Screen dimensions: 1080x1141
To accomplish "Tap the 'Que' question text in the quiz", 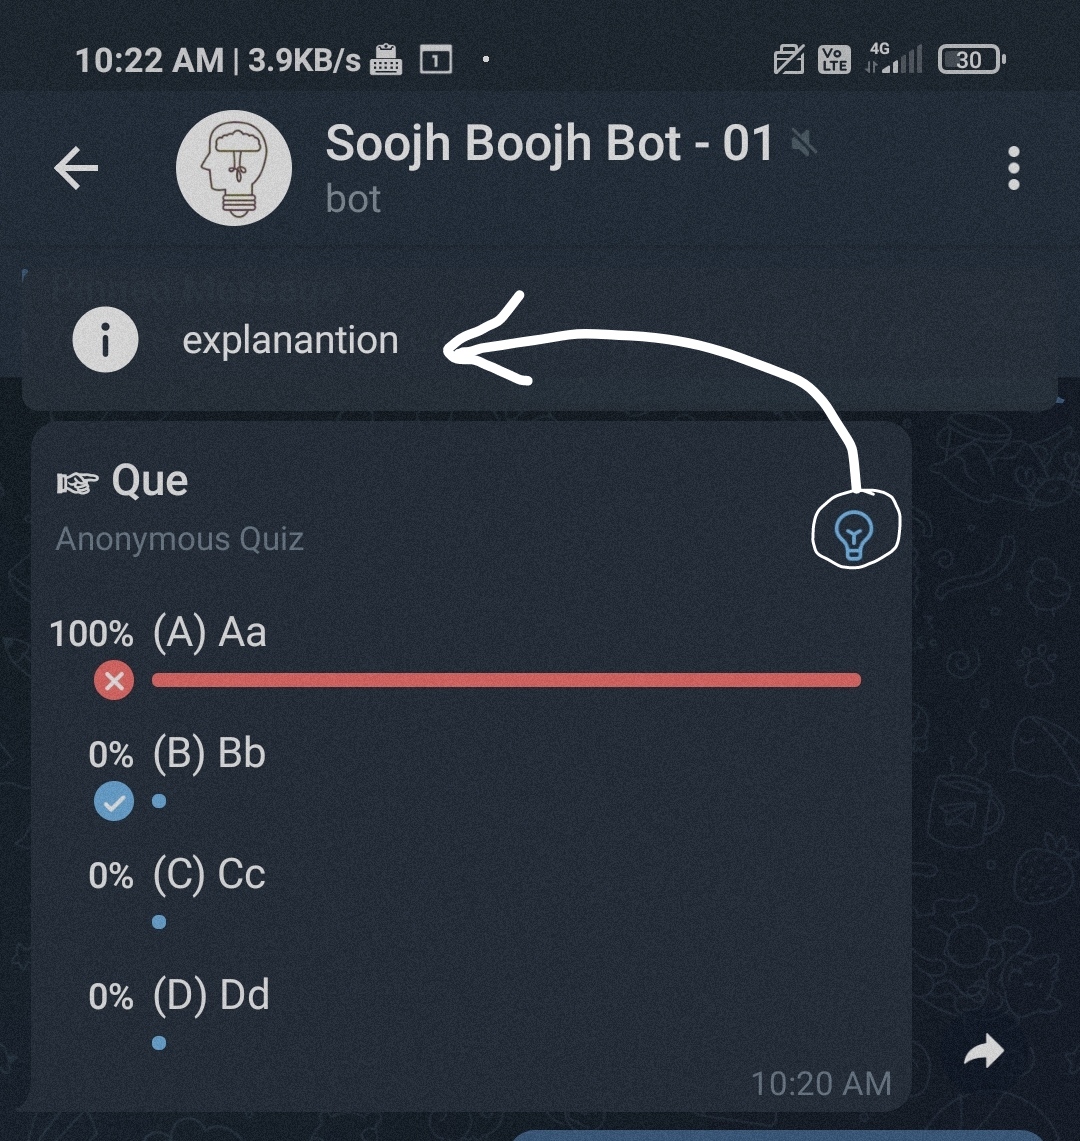I will pyautogui.click(x=150, y=480).
